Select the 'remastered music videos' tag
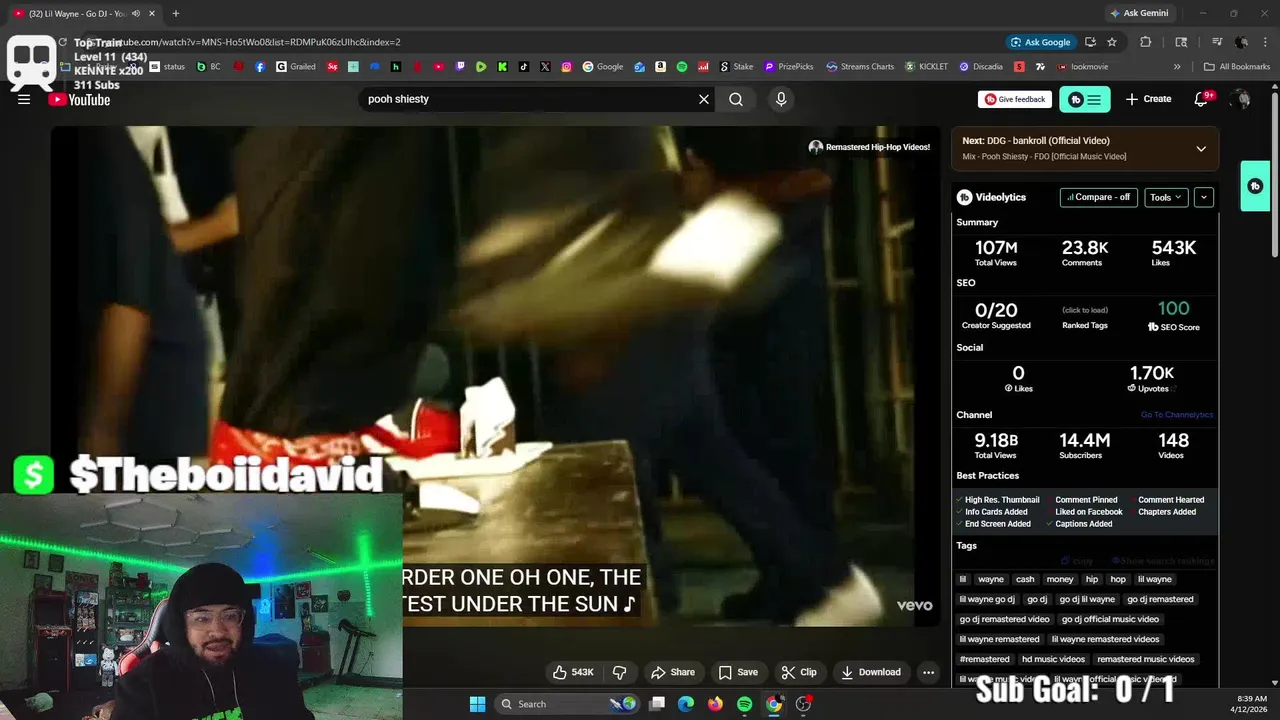Viewport: 1280px width, 720px height. [1145, 659]
